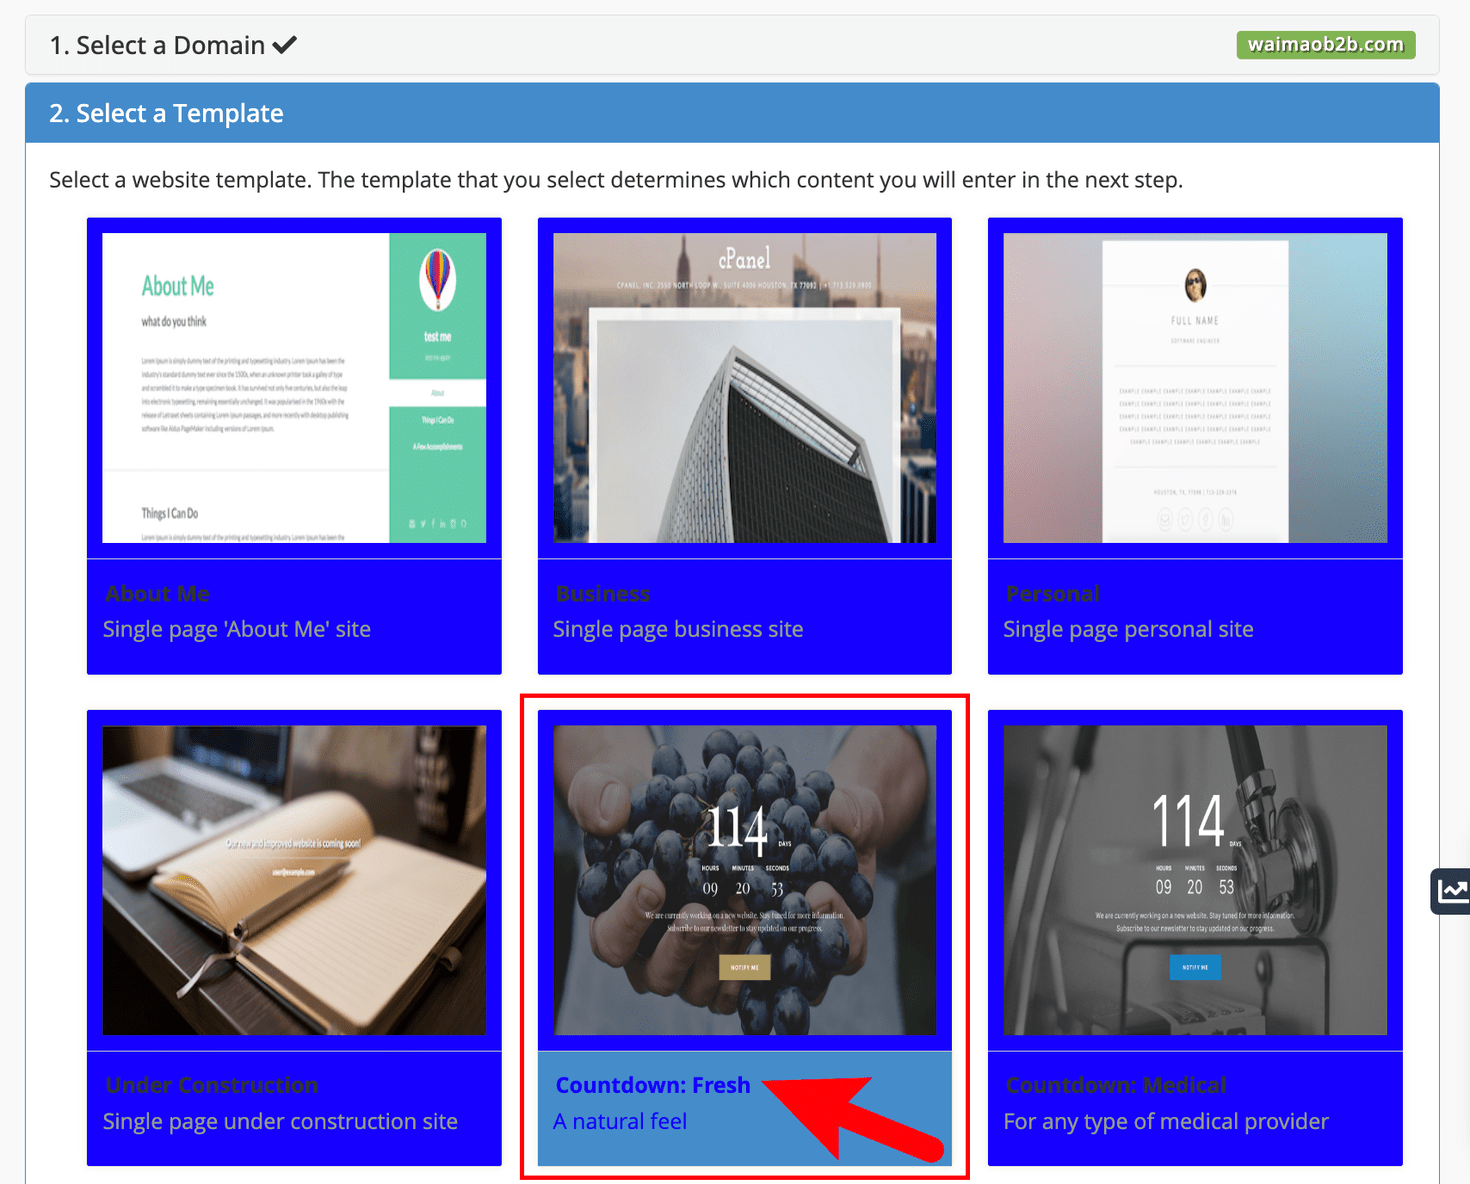Click the checkmark beside Select a Domain
Screen dimensions: 1470x1184
[285, 45]
